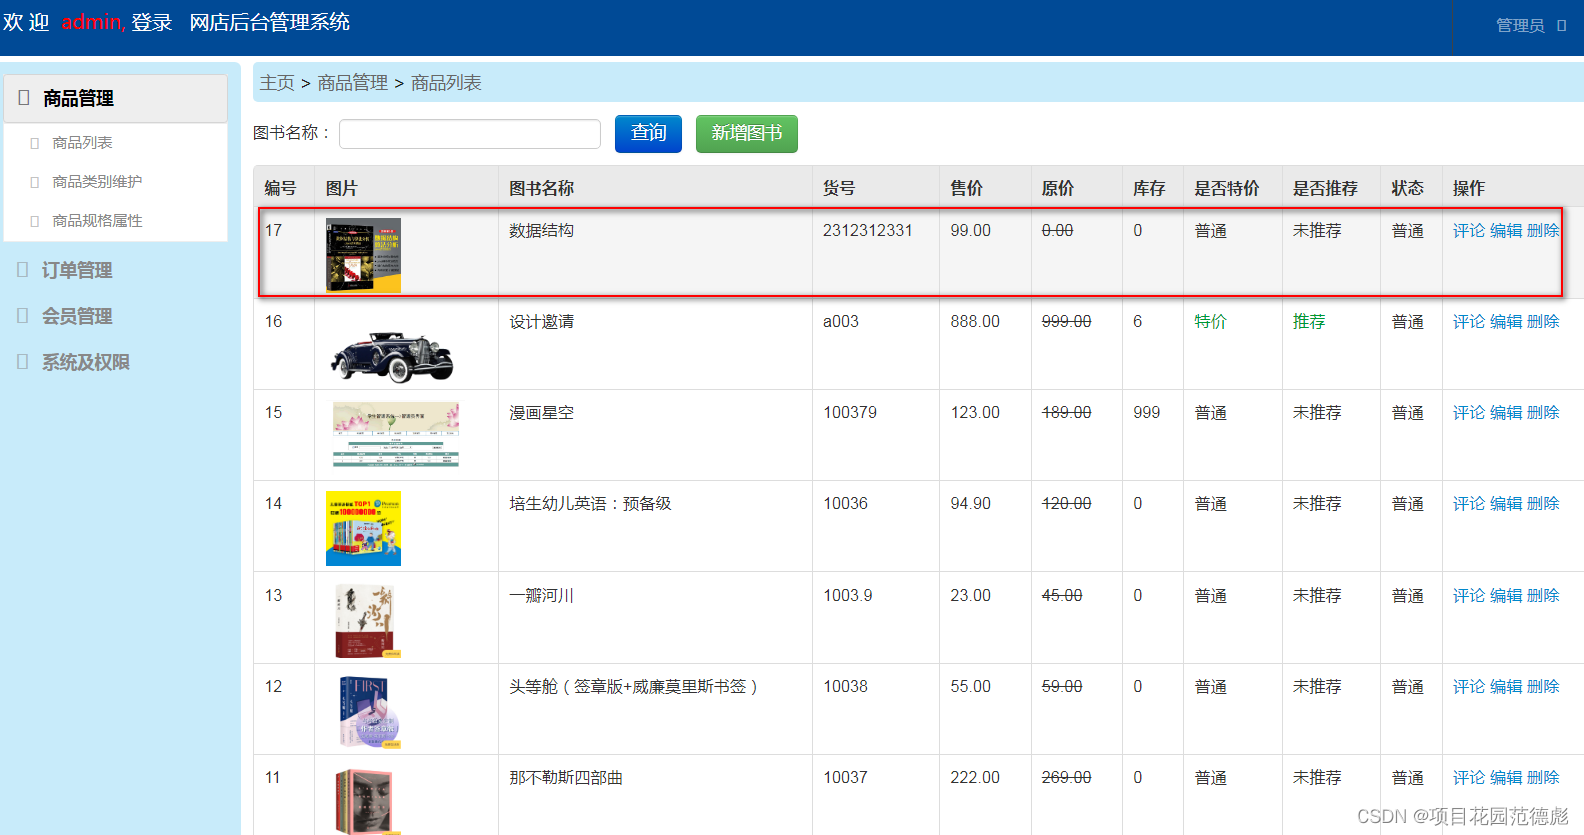Viewport: 1584px width, 835px height.
Task: Open the 商品管理 menu section
Action: click(115, 98)
